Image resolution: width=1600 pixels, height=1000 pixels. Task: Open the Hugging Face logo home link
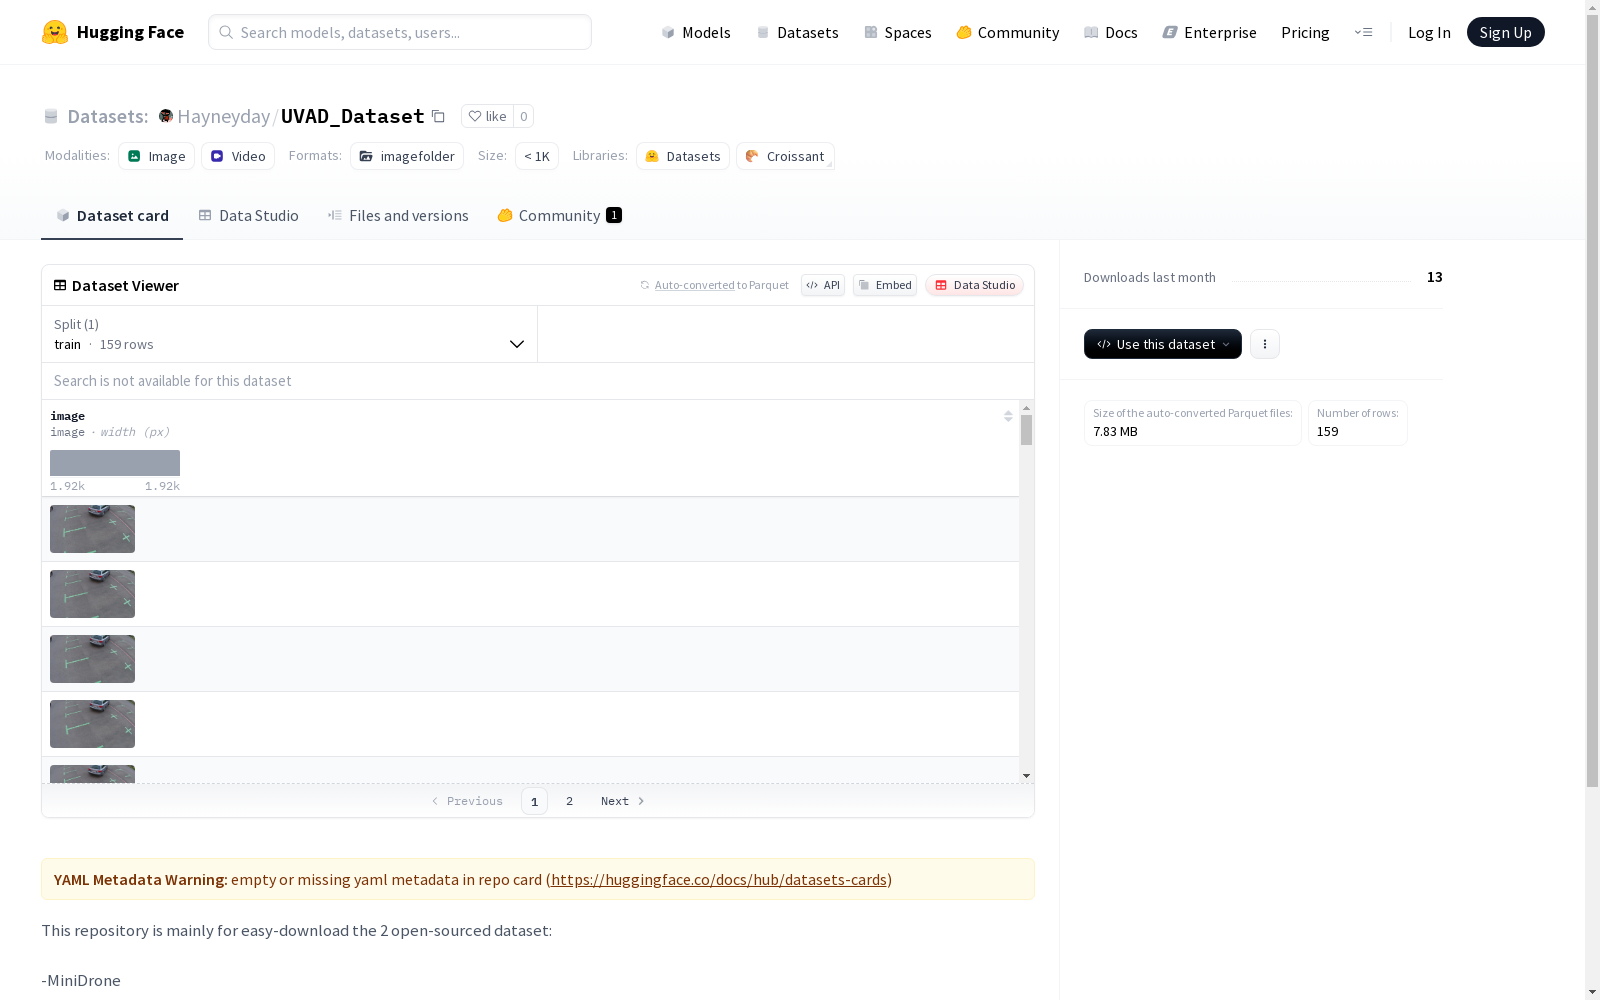(x=113, y=32)
